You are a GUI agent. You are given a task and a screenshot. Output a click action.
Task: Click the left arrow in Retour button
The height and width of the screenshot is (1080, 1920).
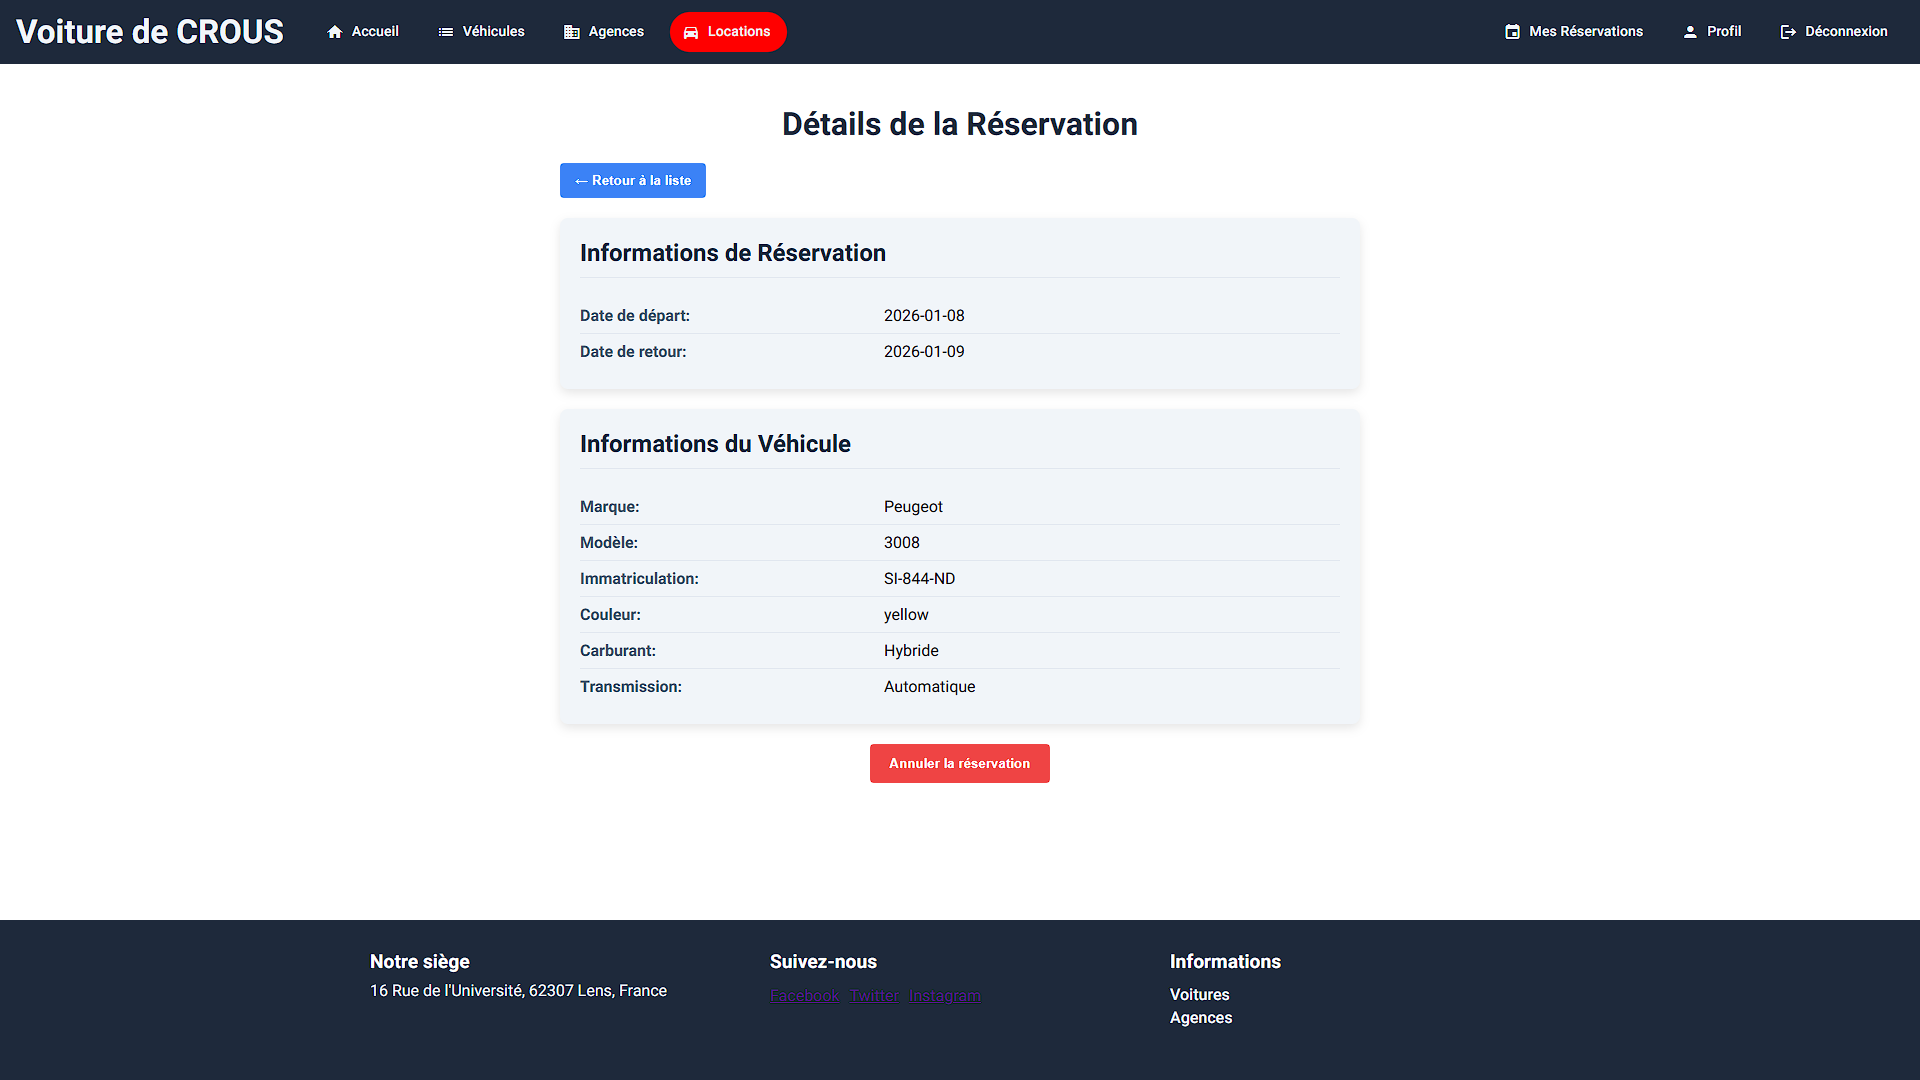(x=582, y=181)
